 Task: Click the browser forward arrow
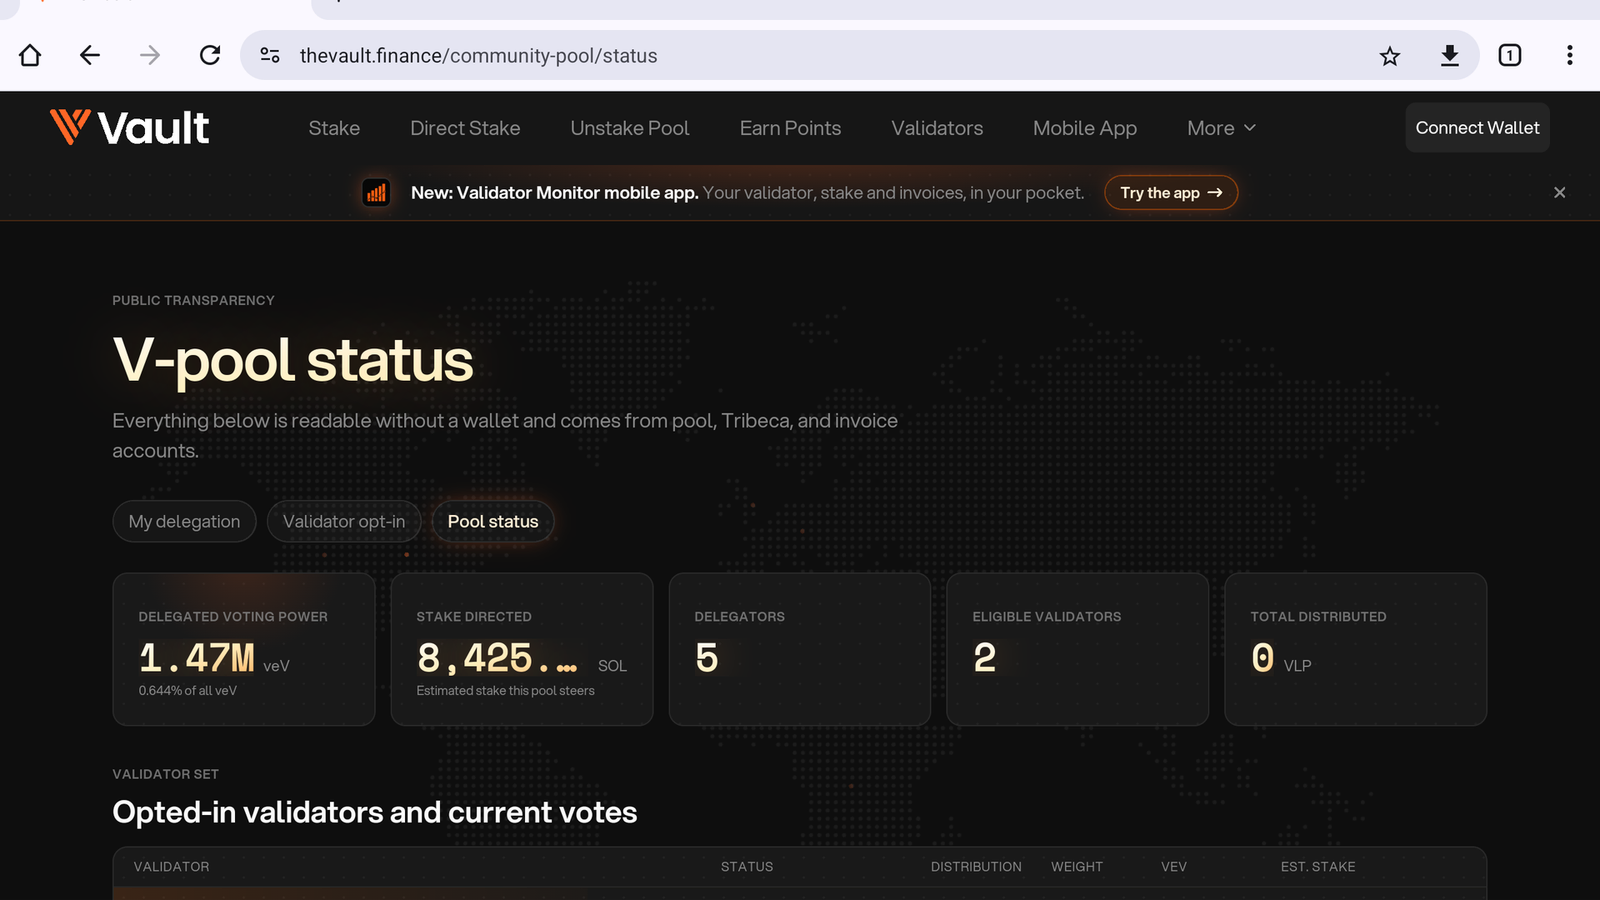[150, 55]
